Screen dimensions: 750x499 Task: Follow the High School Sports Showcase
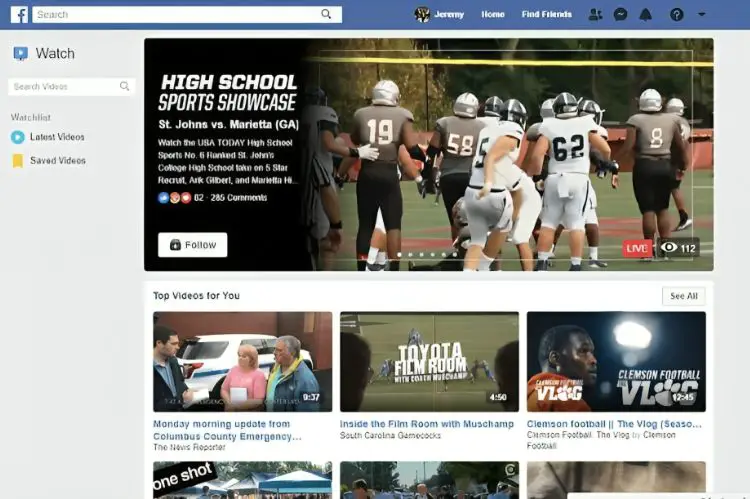pyautogui.click(x=193, y=245)
